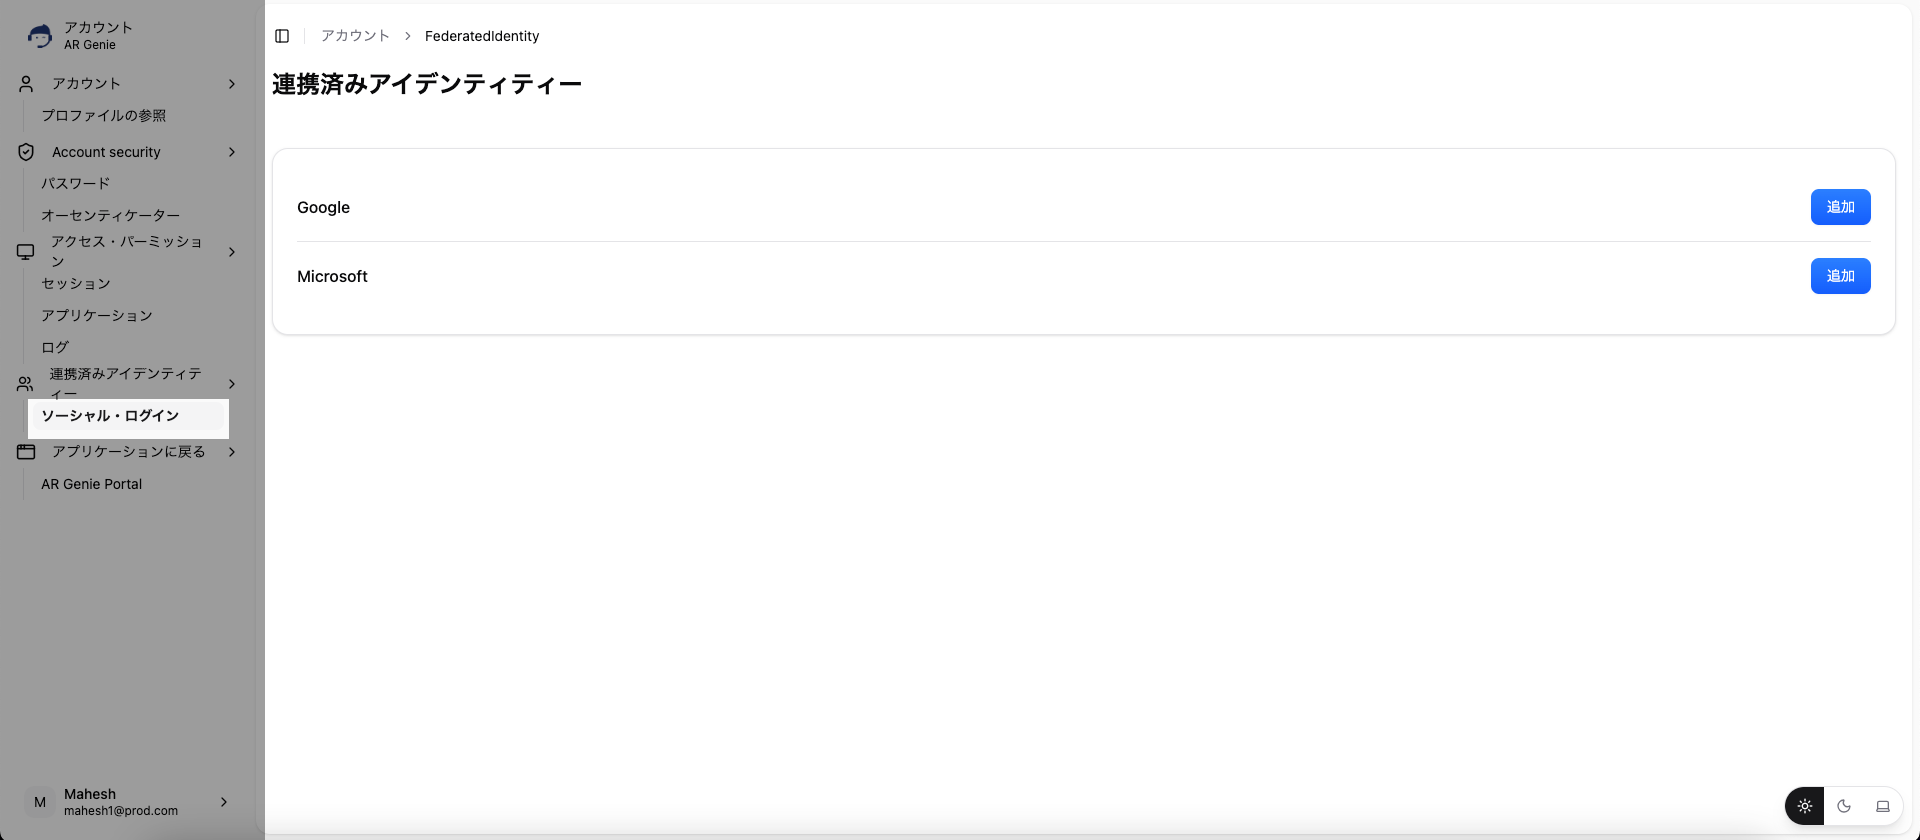Image resolution: width=1920 pixels, height=840 pixels.
Task: Click the user avatar with letter M
Action: coord(40,802)
